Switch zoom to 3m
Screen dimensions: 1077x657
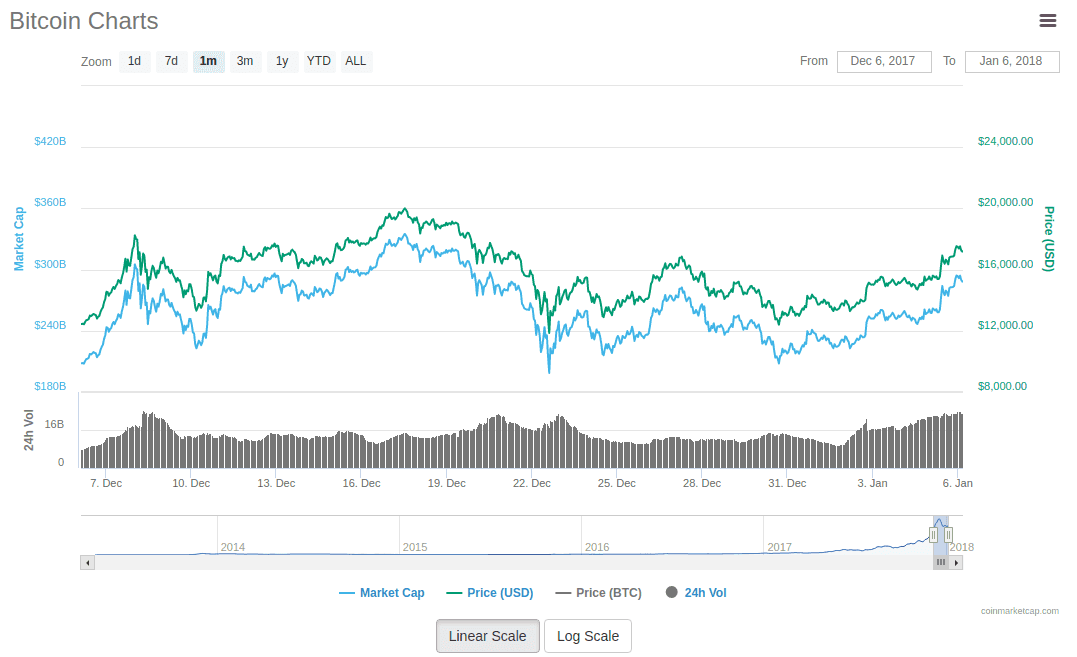[245, 62]
